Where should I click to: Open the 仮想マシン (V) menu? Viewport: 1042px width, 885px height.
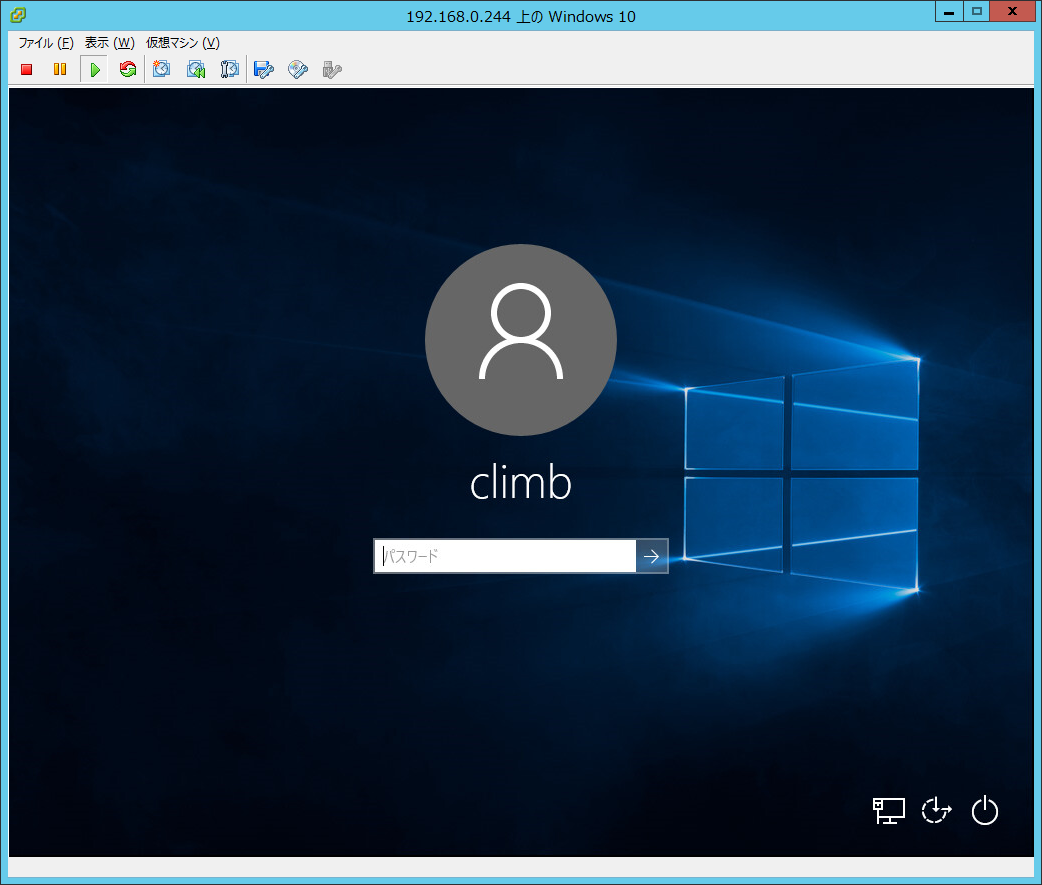click(182, 43)
